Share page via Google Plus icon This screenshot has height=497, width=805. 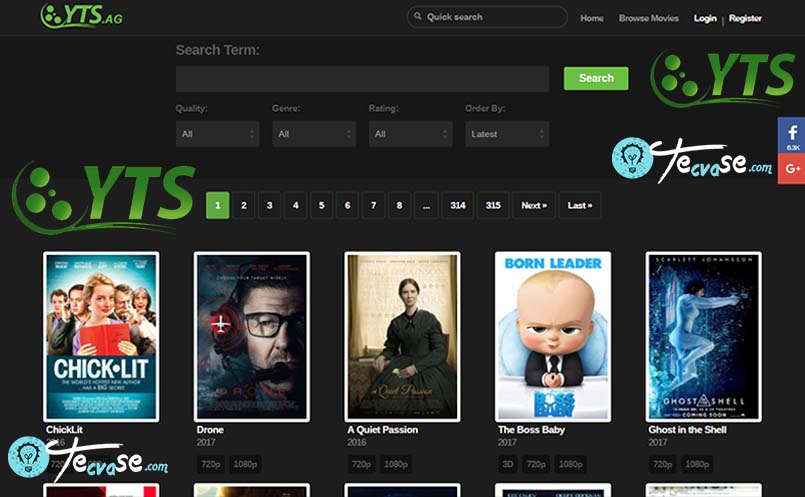[x=792, y=168]
